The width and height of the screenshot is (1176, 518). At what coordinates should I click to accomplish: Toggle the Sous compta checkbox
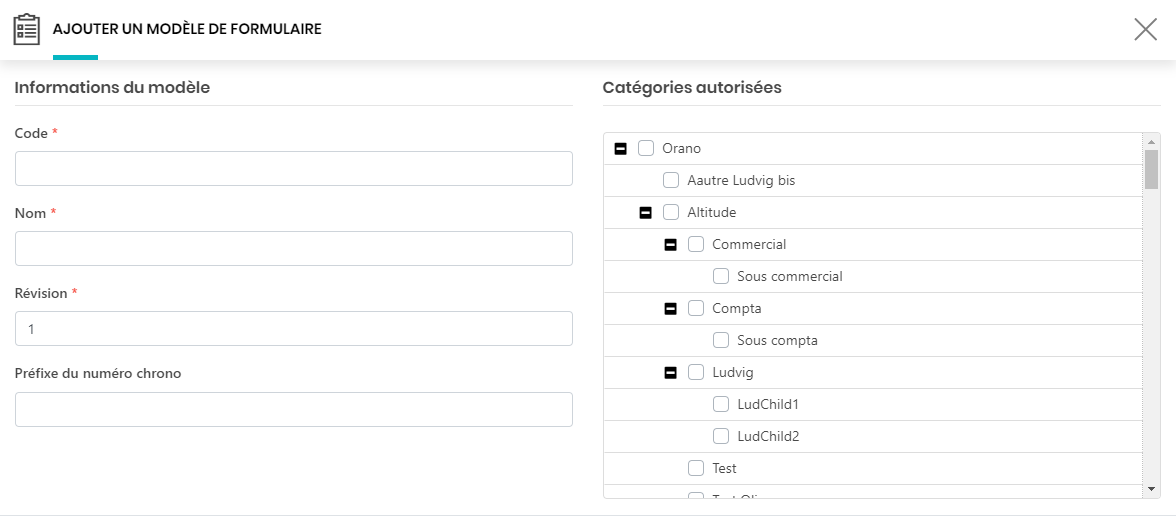(x=721, y=340)
